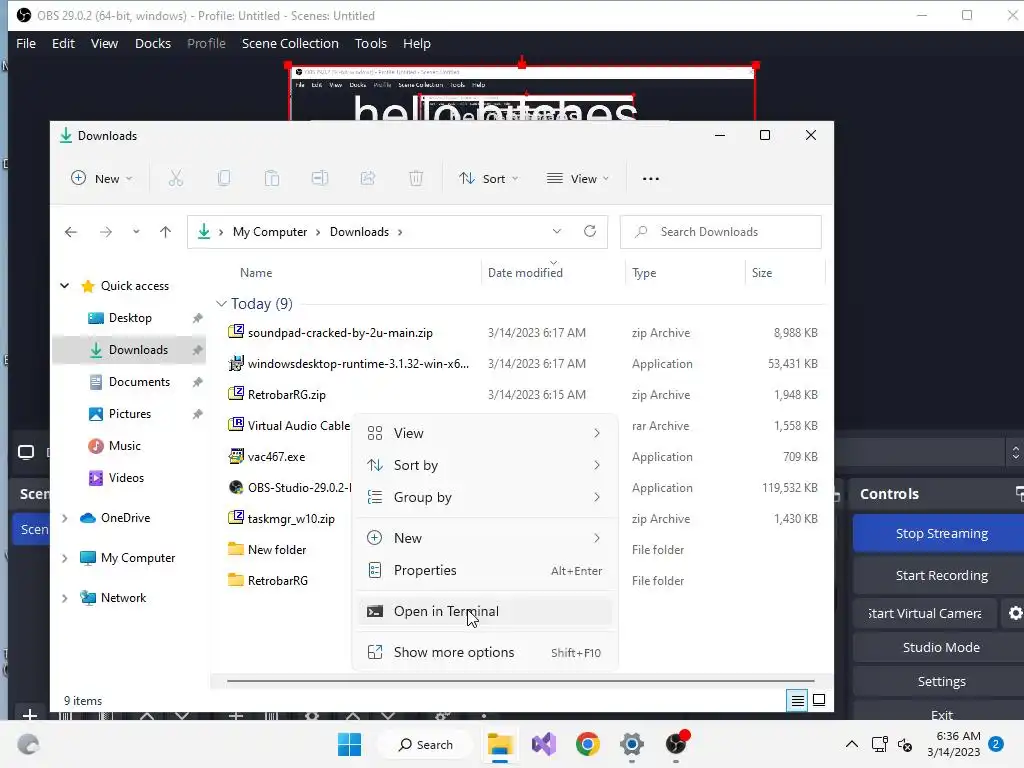
Task: Select Music in the navigation pane
Action: click(x=129, y=446)
